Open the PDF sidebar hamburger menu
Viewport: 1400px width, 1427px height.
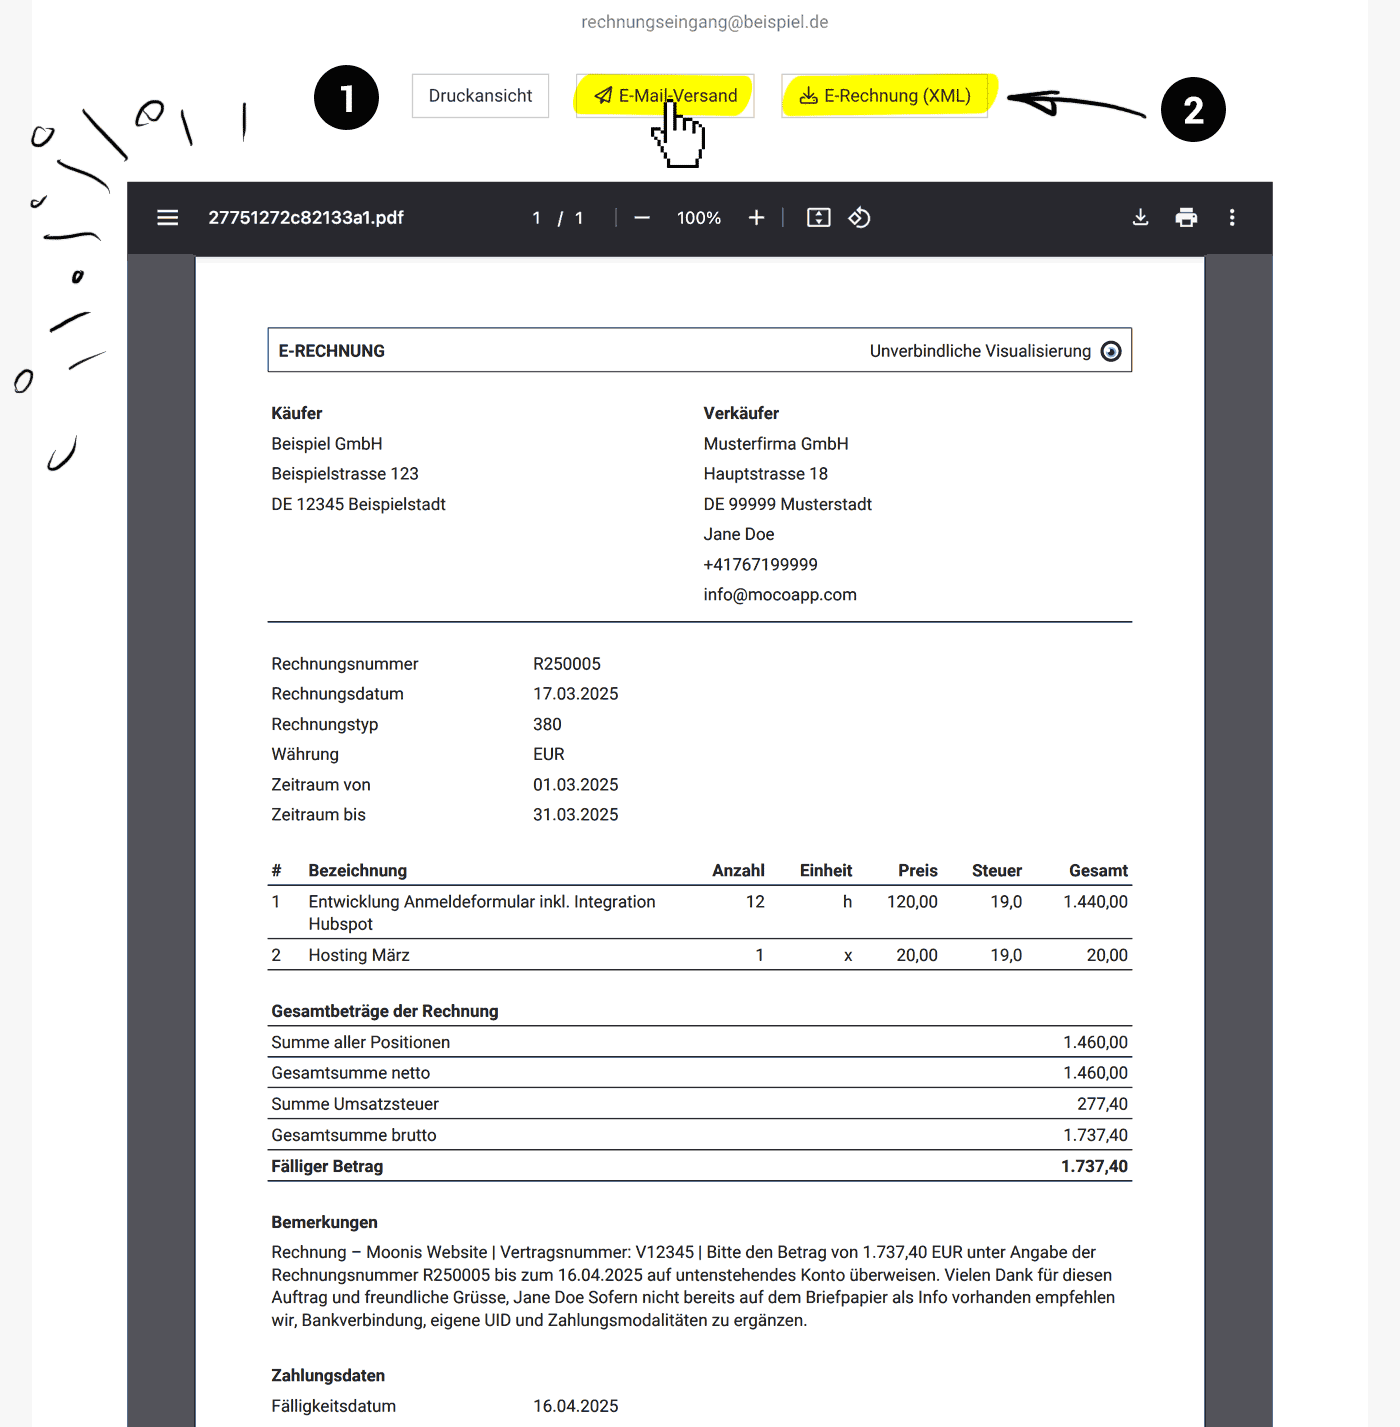pyautogui.click(x=168, y=218)
